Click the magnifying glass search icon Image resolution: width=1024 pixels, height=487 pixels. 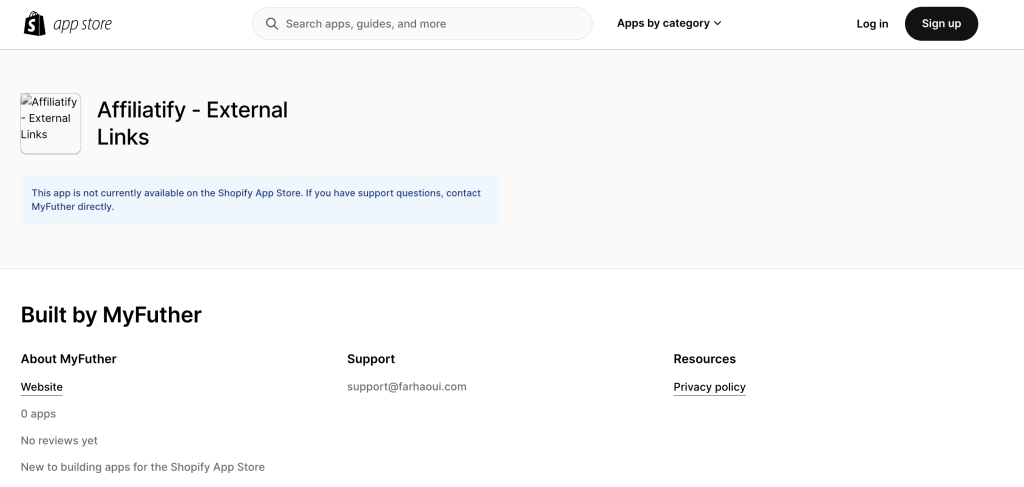coord(271,24)
